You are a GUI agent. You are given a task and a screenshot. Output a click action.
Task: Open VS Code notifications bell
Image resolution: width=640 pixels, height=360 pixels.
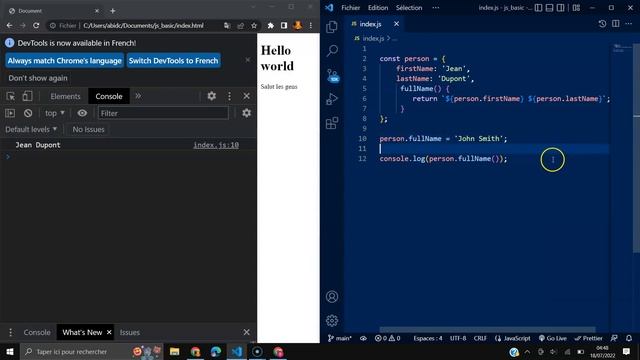[x=629, y=338]
